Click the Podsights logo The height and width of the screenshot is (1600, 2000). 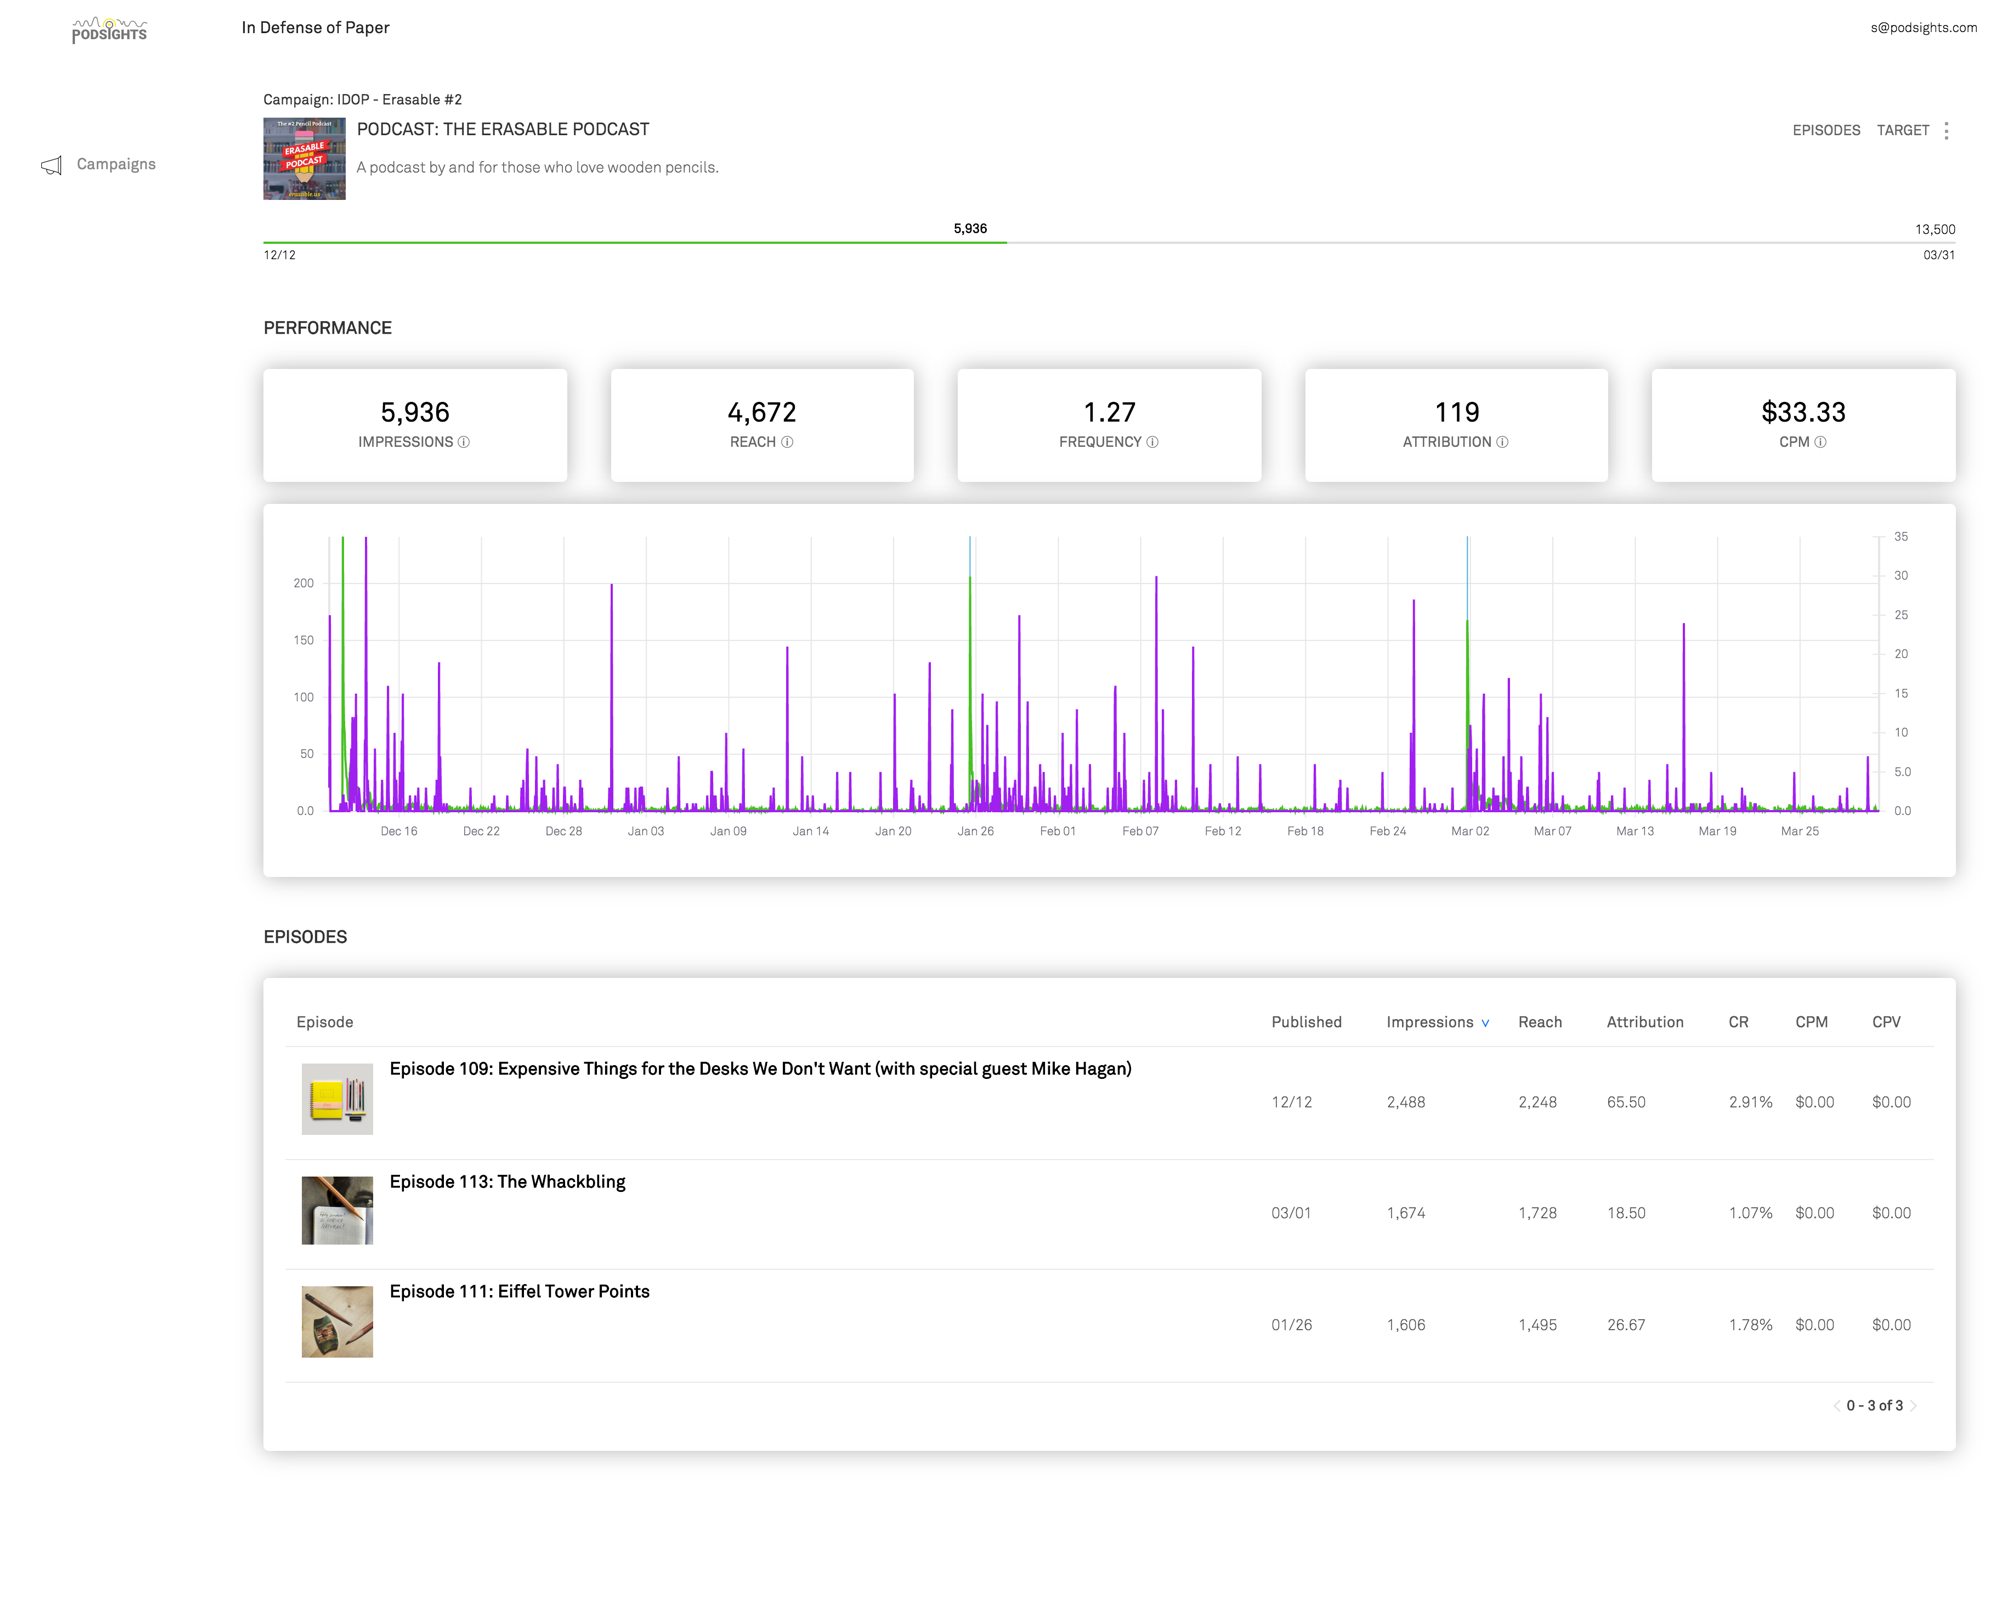(109, 28)
